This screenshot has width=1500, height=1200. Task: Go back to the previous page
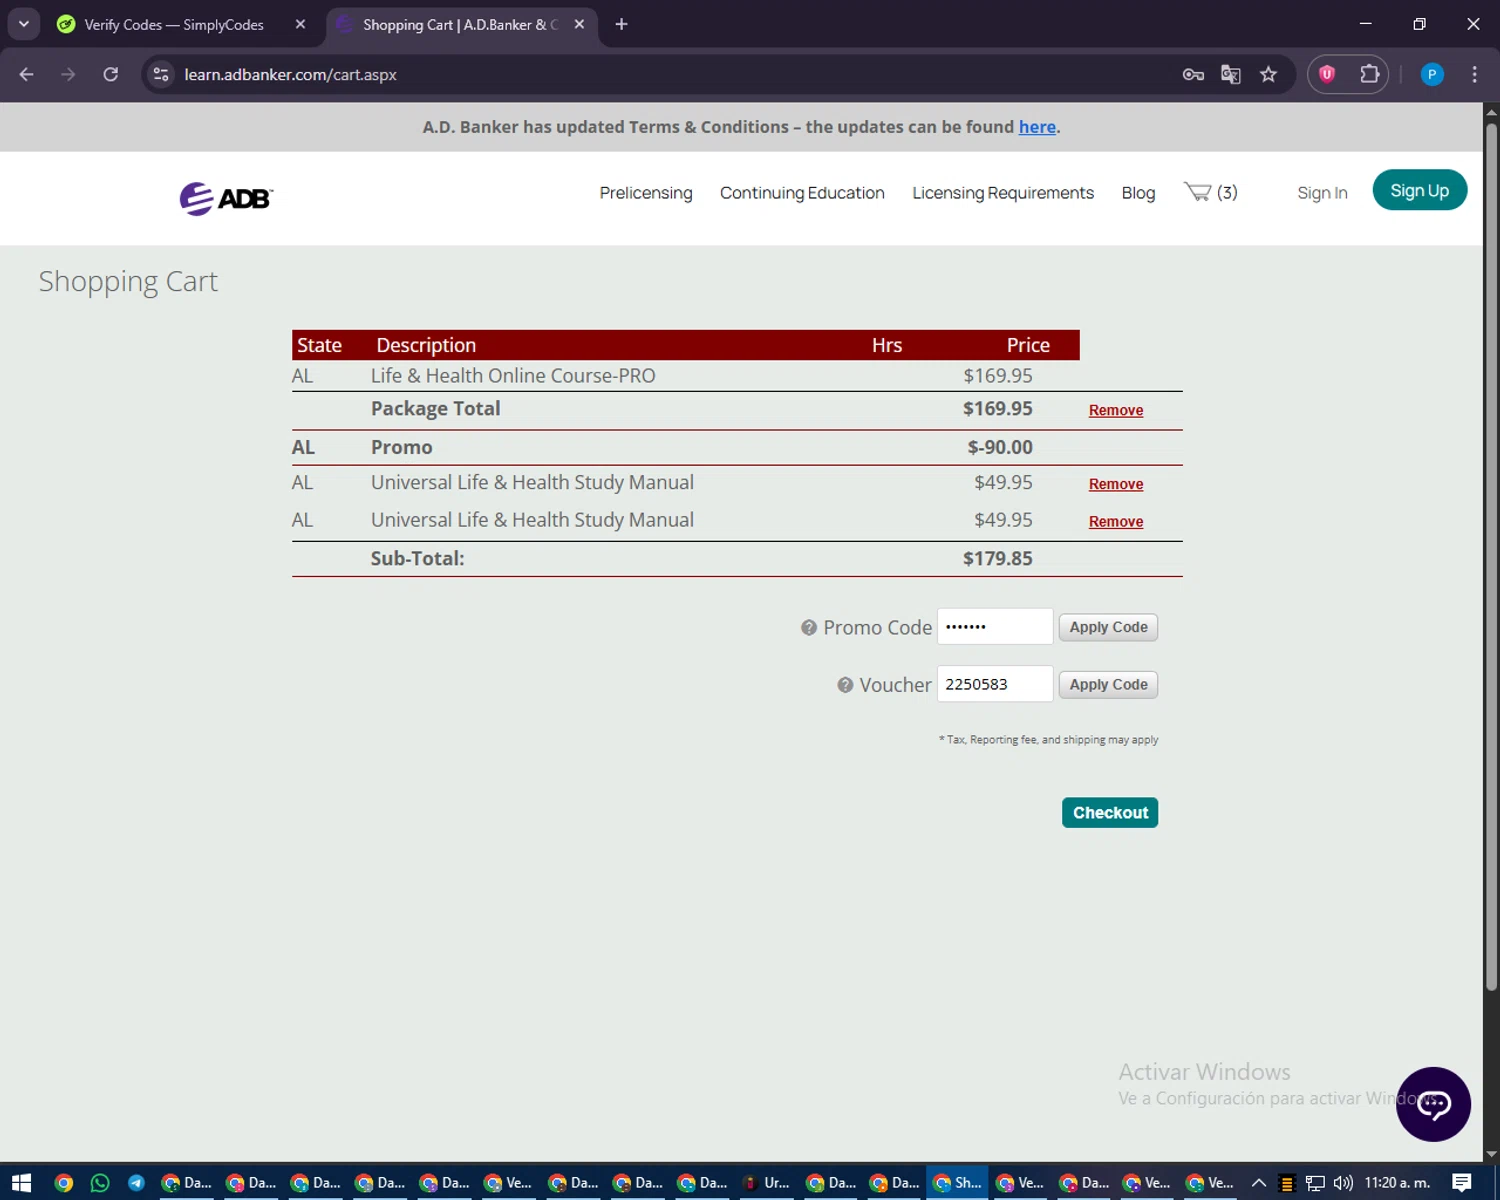tap(27, 74)
